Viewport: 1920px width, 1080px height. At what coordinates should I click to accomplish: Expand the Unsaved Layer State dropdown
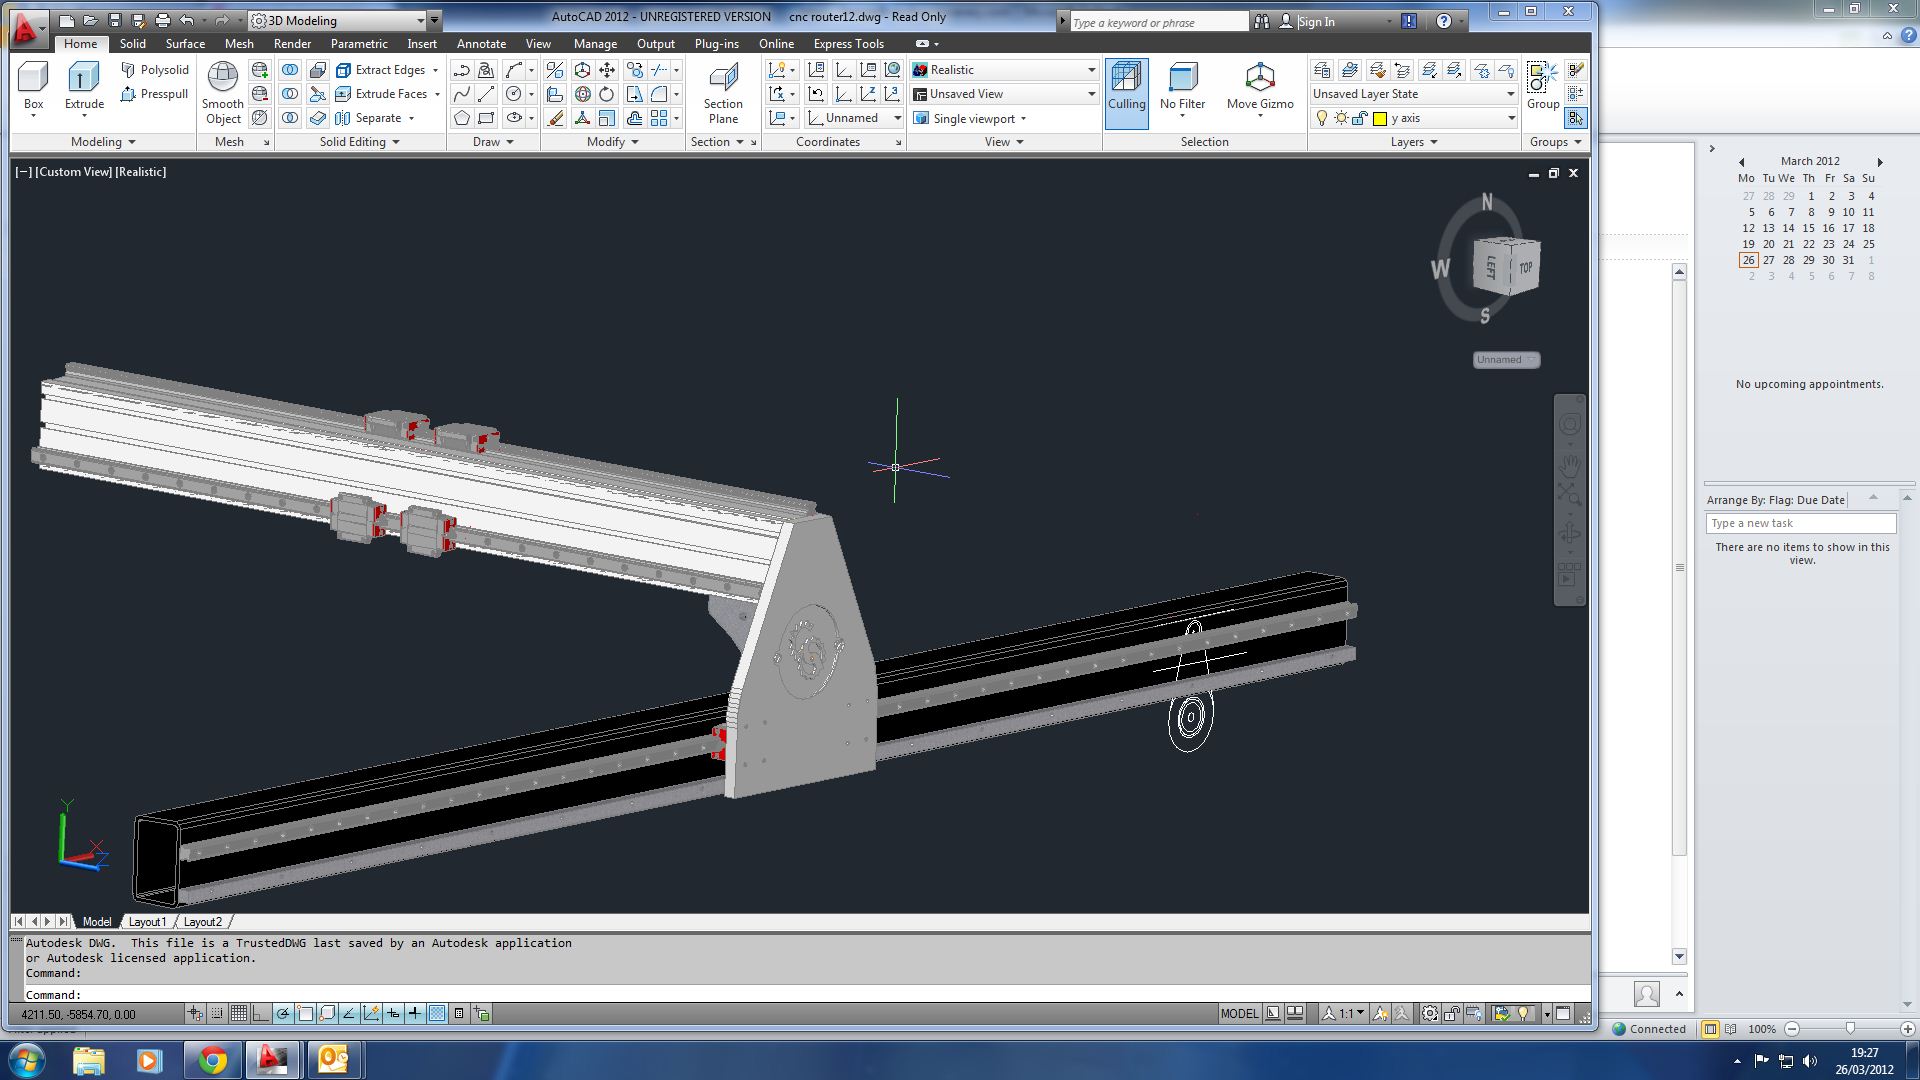pyautogui.click(x=1510, y=94)
